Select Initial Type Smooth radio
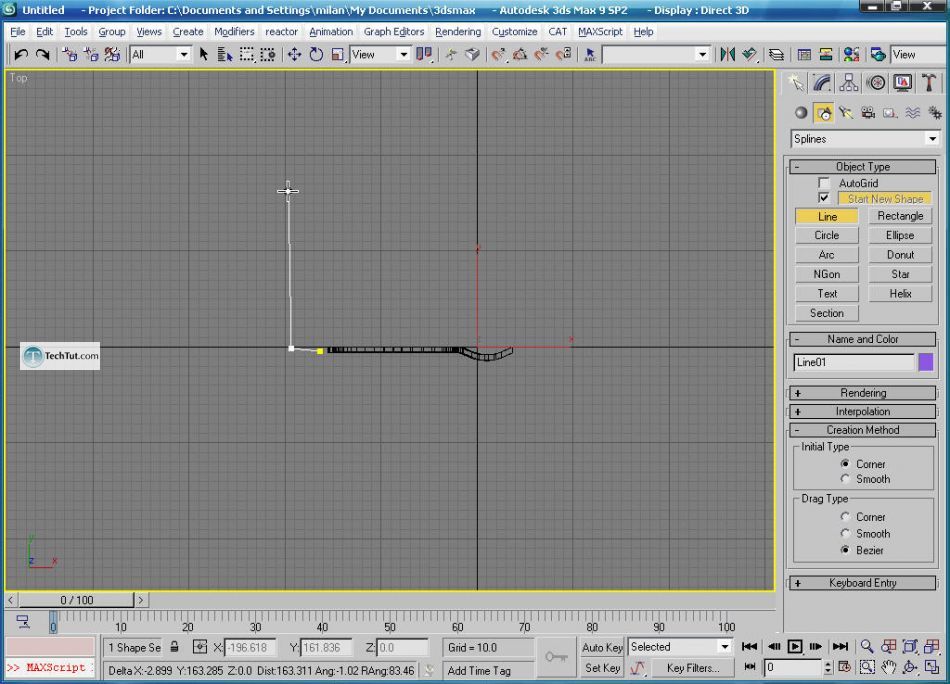 click(x=845, y=479)
